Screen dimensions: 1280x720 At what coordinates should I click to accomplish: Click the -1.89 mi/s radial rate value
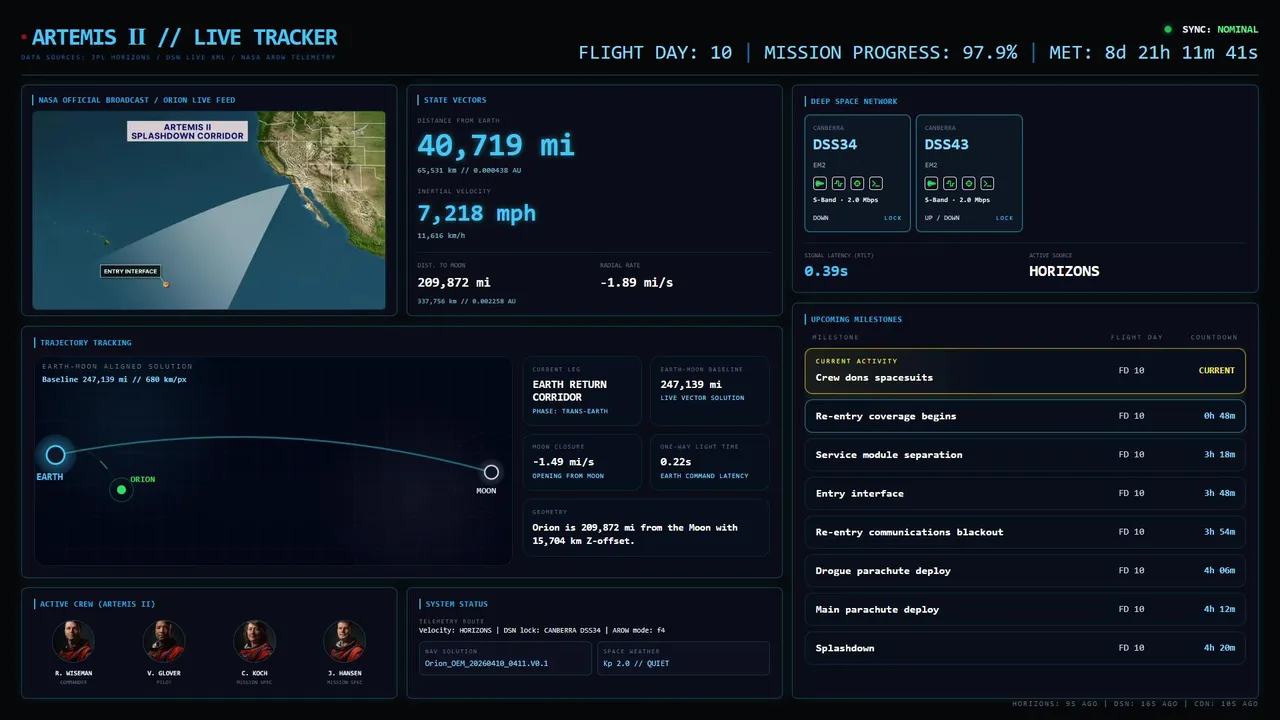tap(636, 283)
